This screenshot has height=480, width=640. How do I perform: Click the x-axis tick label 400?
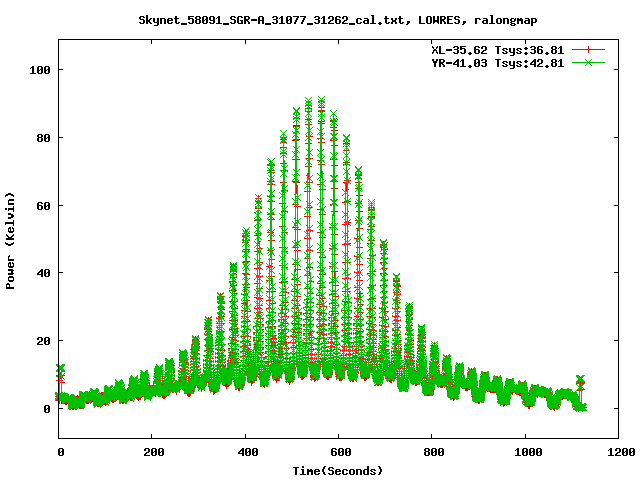click(x=248, y=452)
